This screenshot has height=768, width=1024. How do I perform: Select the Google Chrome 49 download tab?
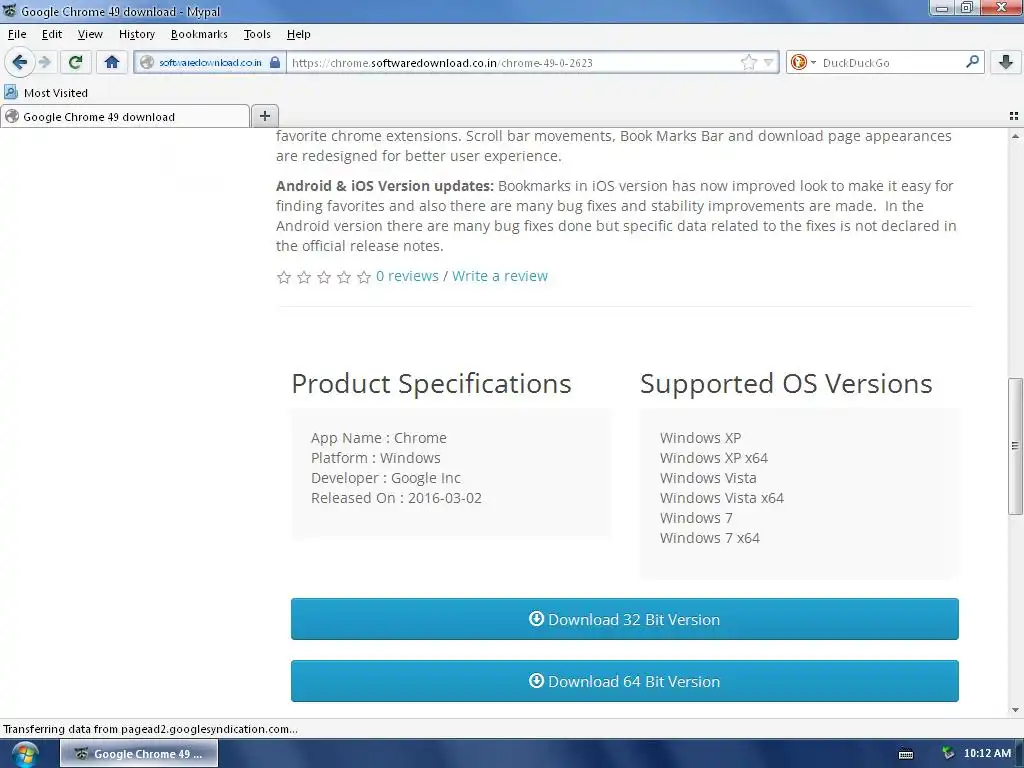(125, 116)
